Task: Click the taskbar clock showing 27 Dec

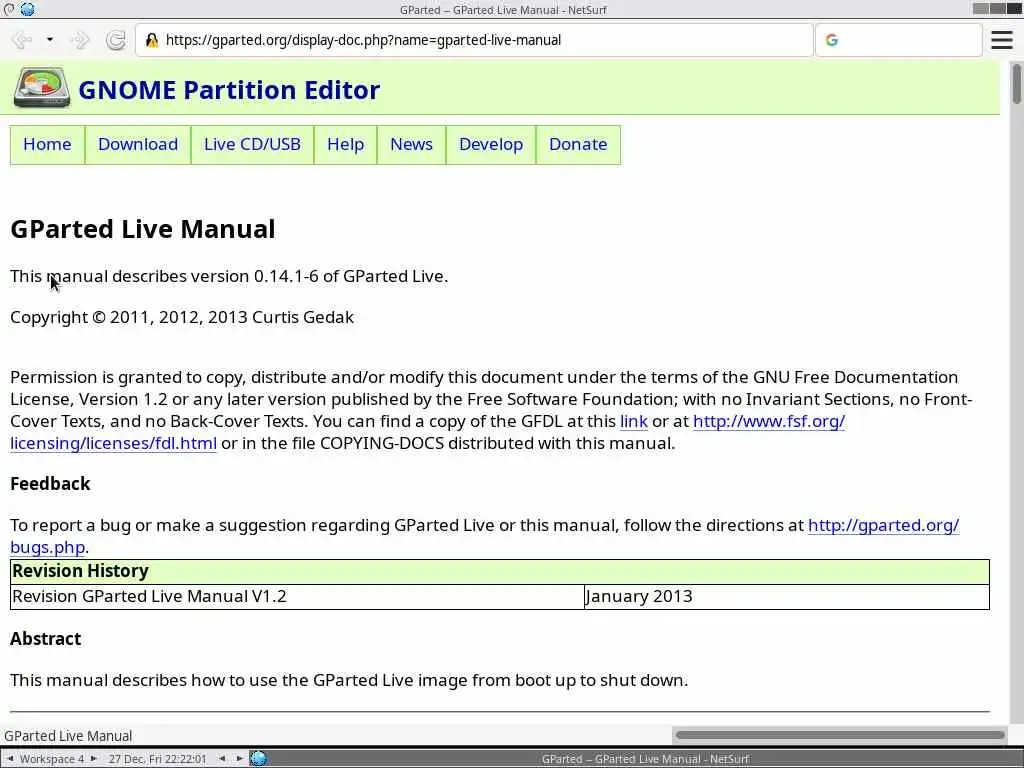Action: point(157,759)
